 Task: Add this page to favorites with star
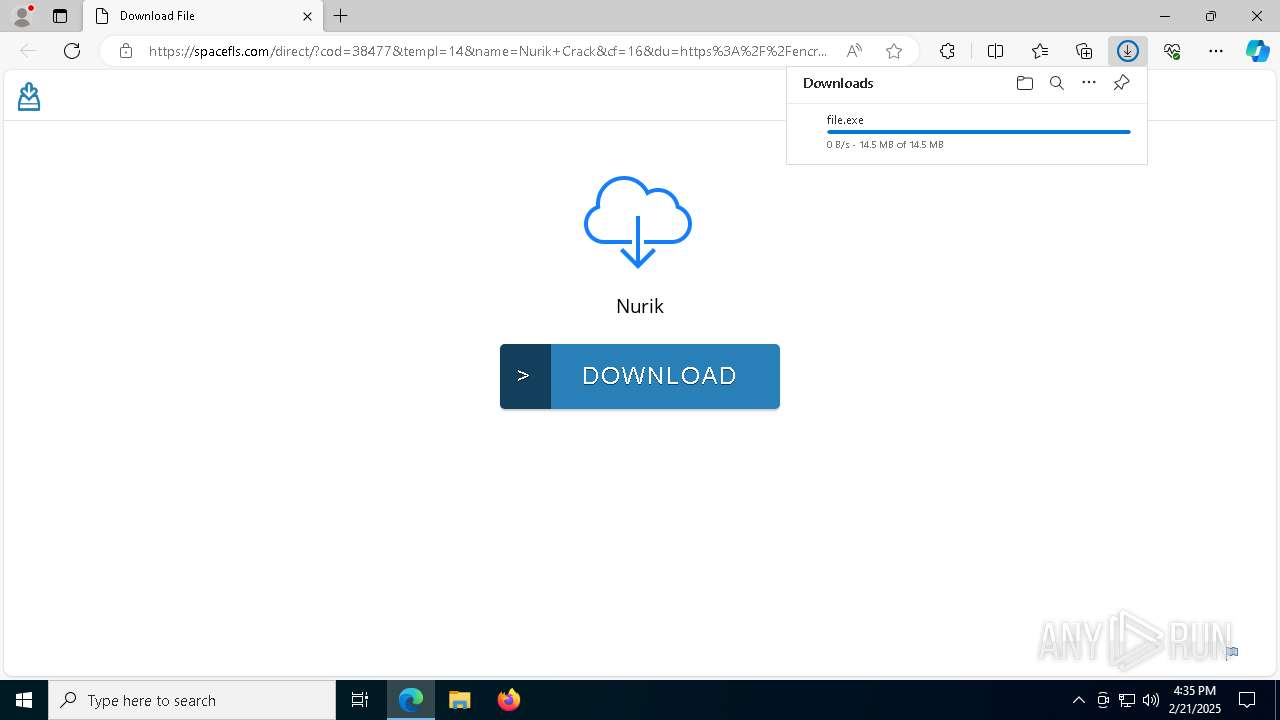pos(894,51)
